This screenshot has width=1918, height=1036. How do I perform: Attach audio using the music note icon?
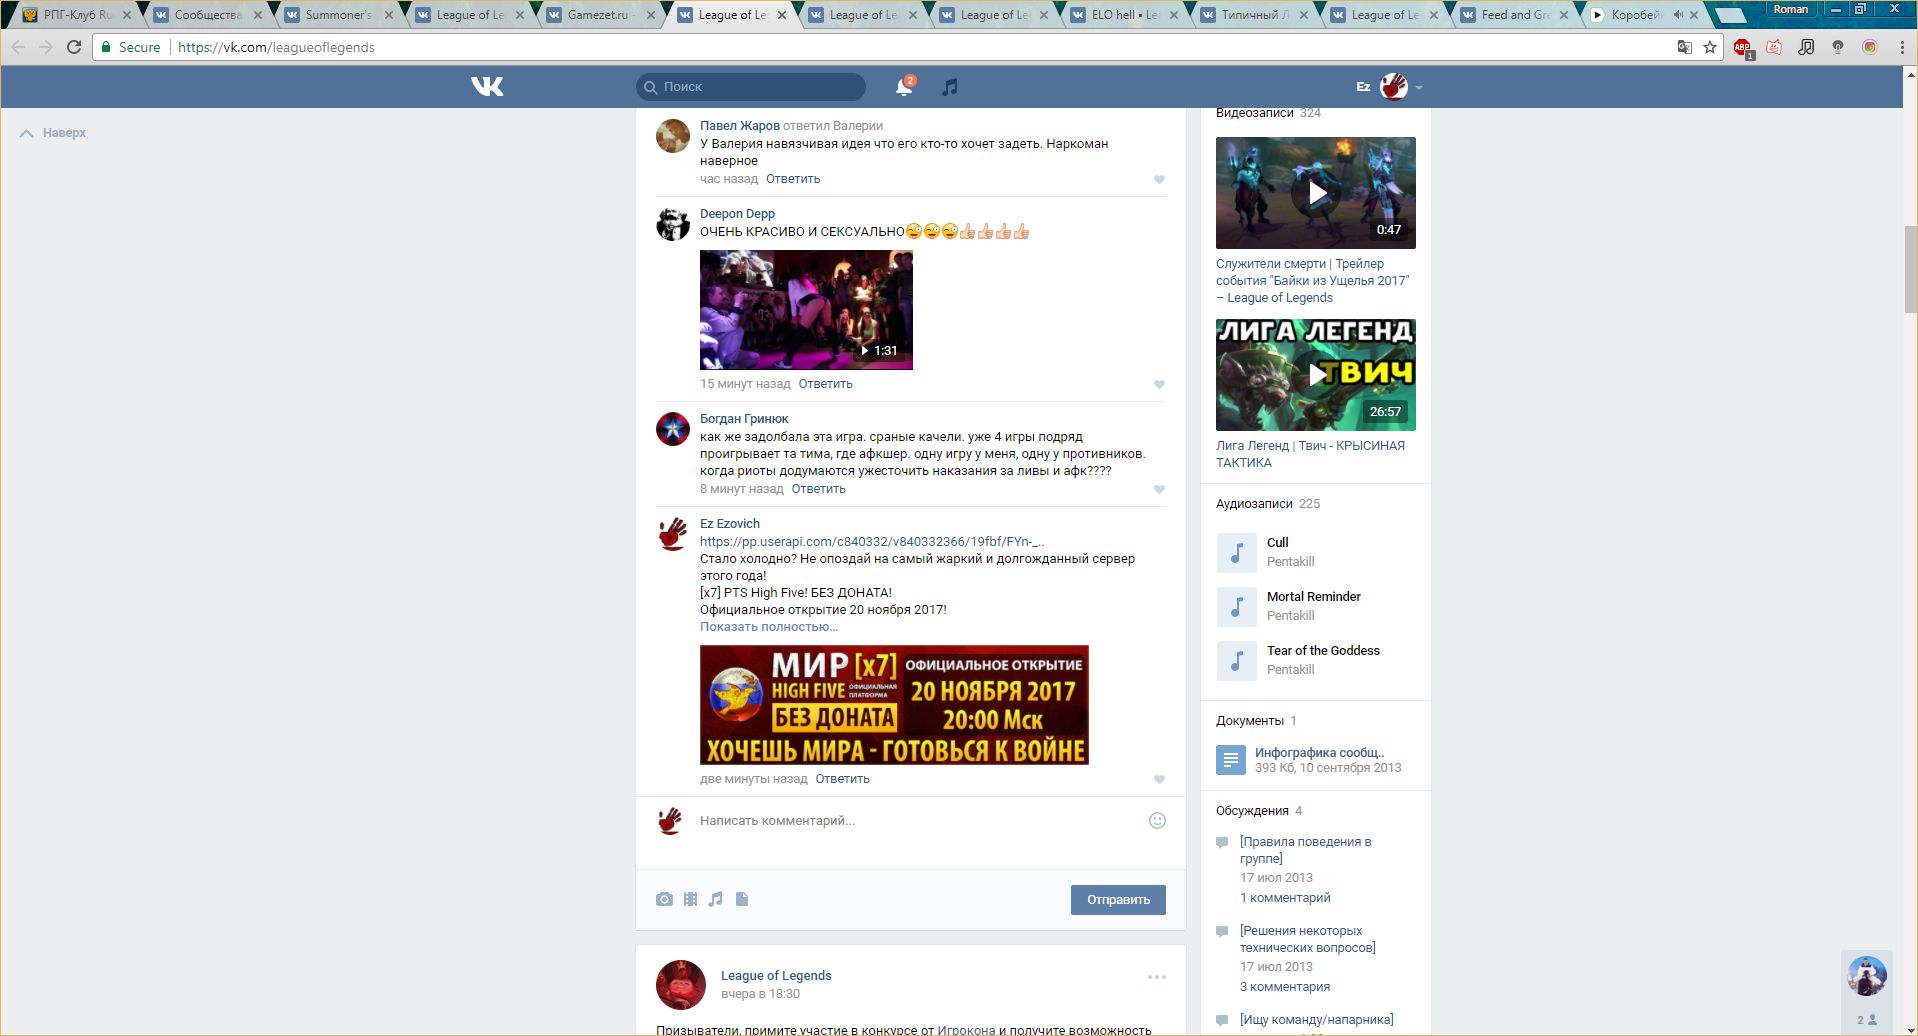[715, 899]
